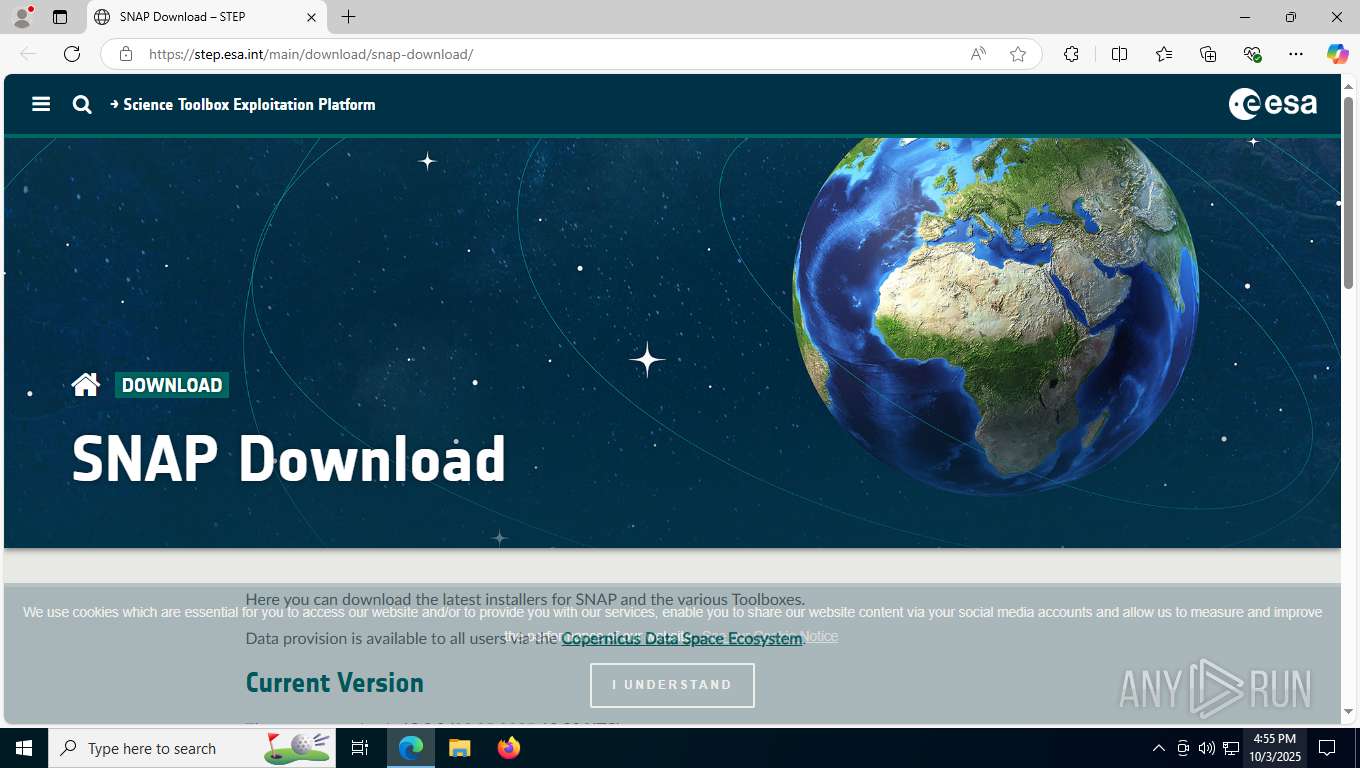
Task: Open Task View on the taskbar
Action: (360, 748)
